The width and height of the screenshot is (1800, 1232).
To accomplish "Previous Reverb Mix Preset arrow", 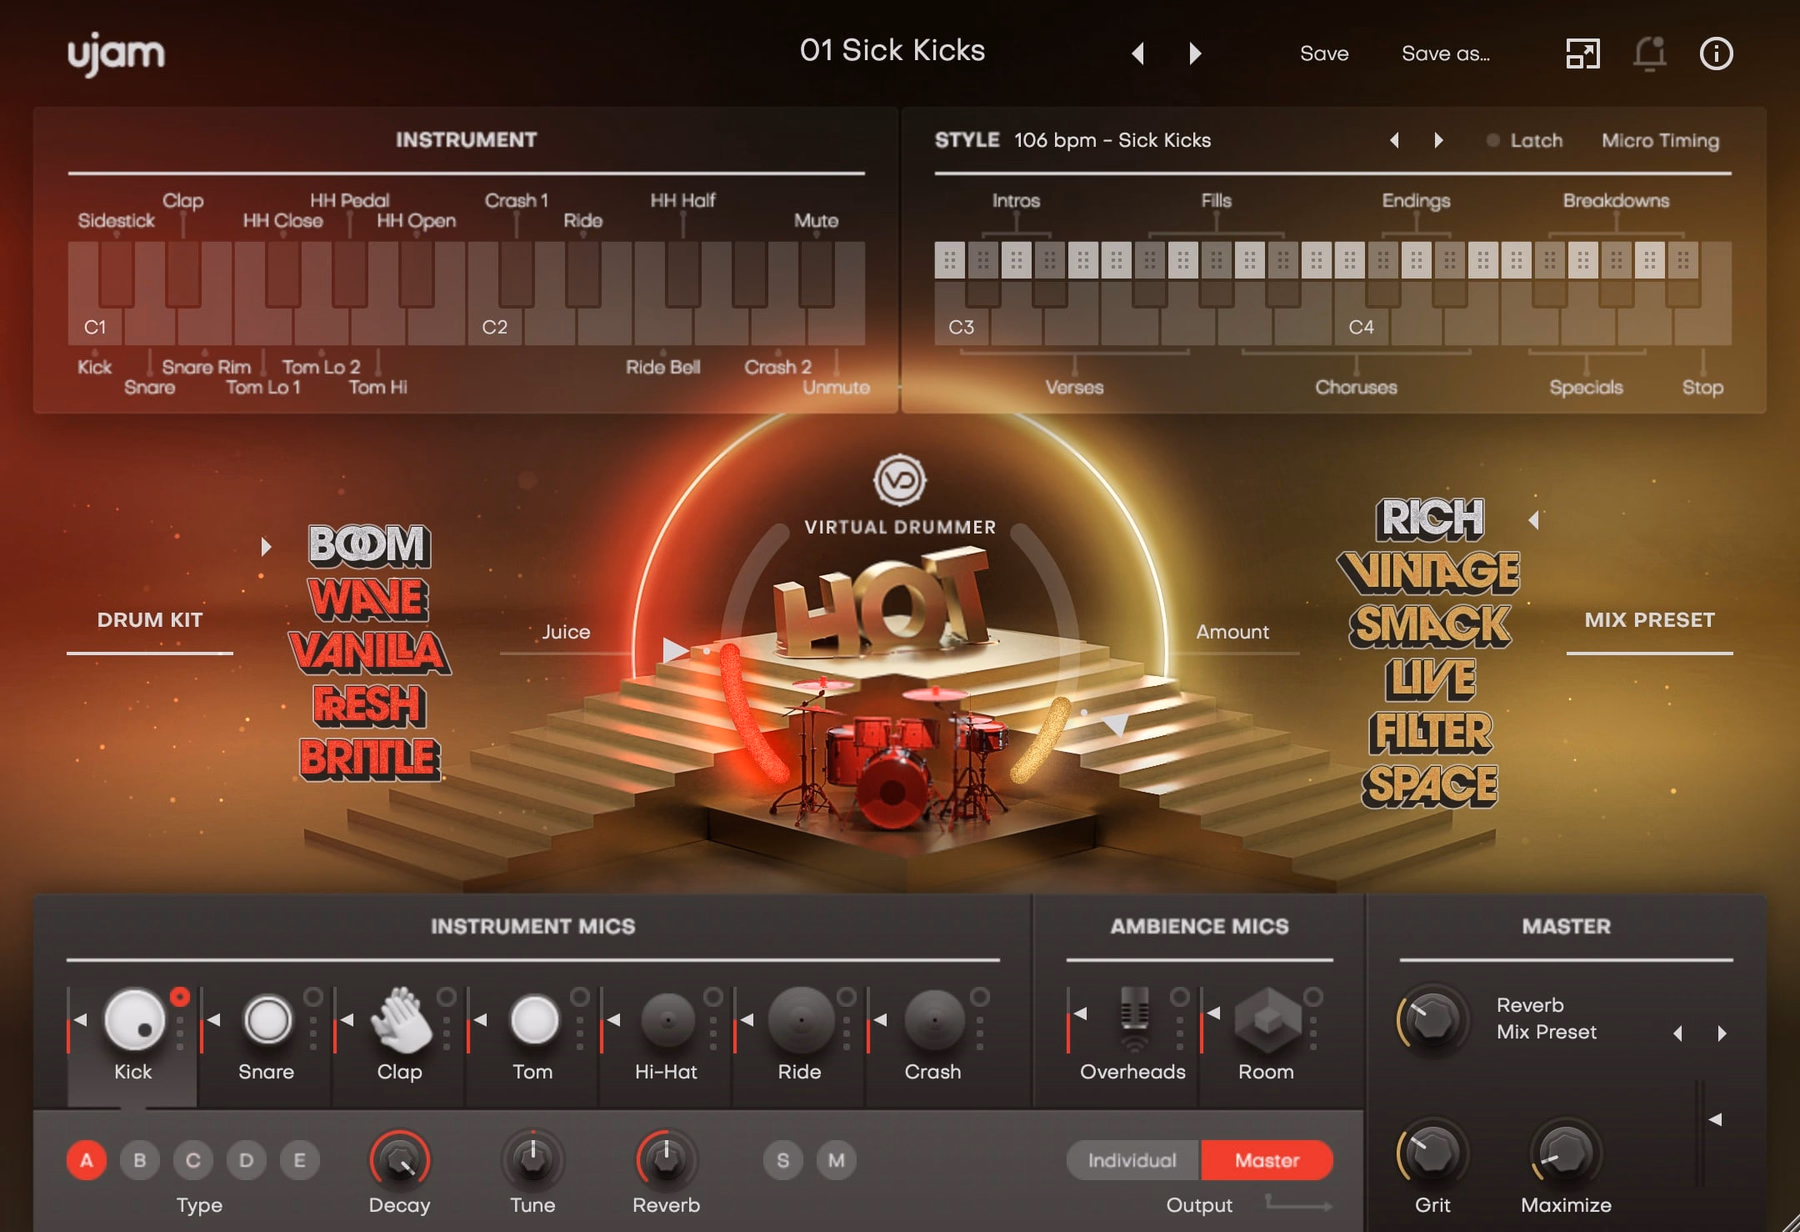I will point(1678,1033).
